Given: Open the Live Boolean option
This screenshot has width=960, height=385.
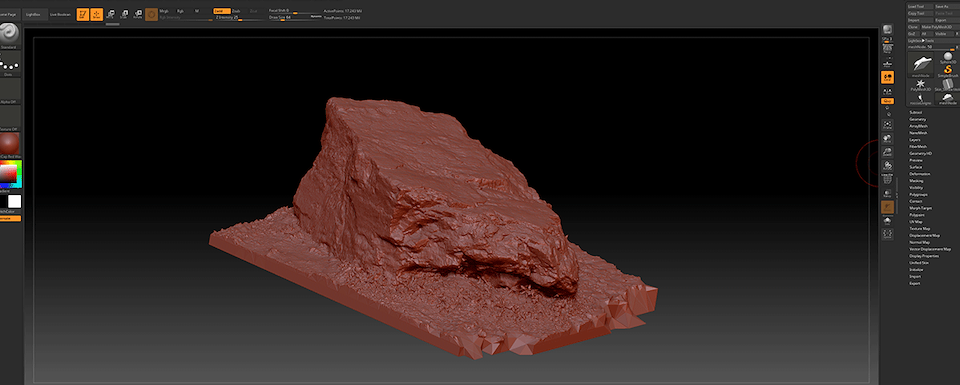Looking at the screenshot, I should click(x=60, y=14).
